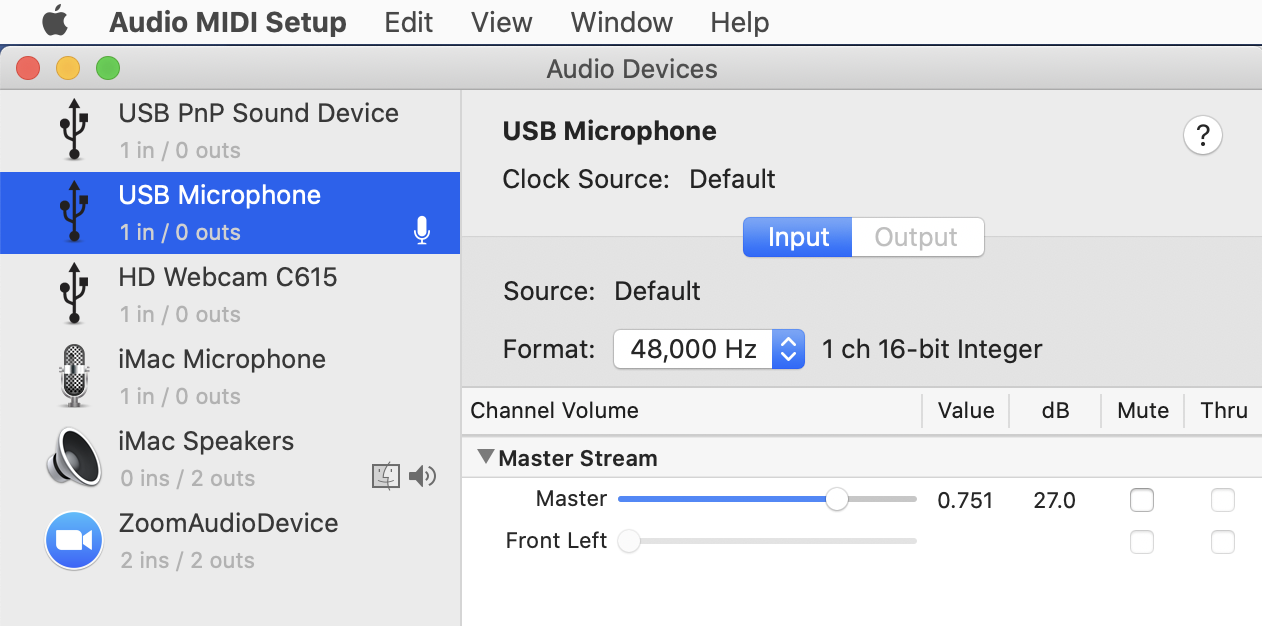Switch to the Input tab
The width and height of the screenshot is (1262, 626).
tap(798, 237)
